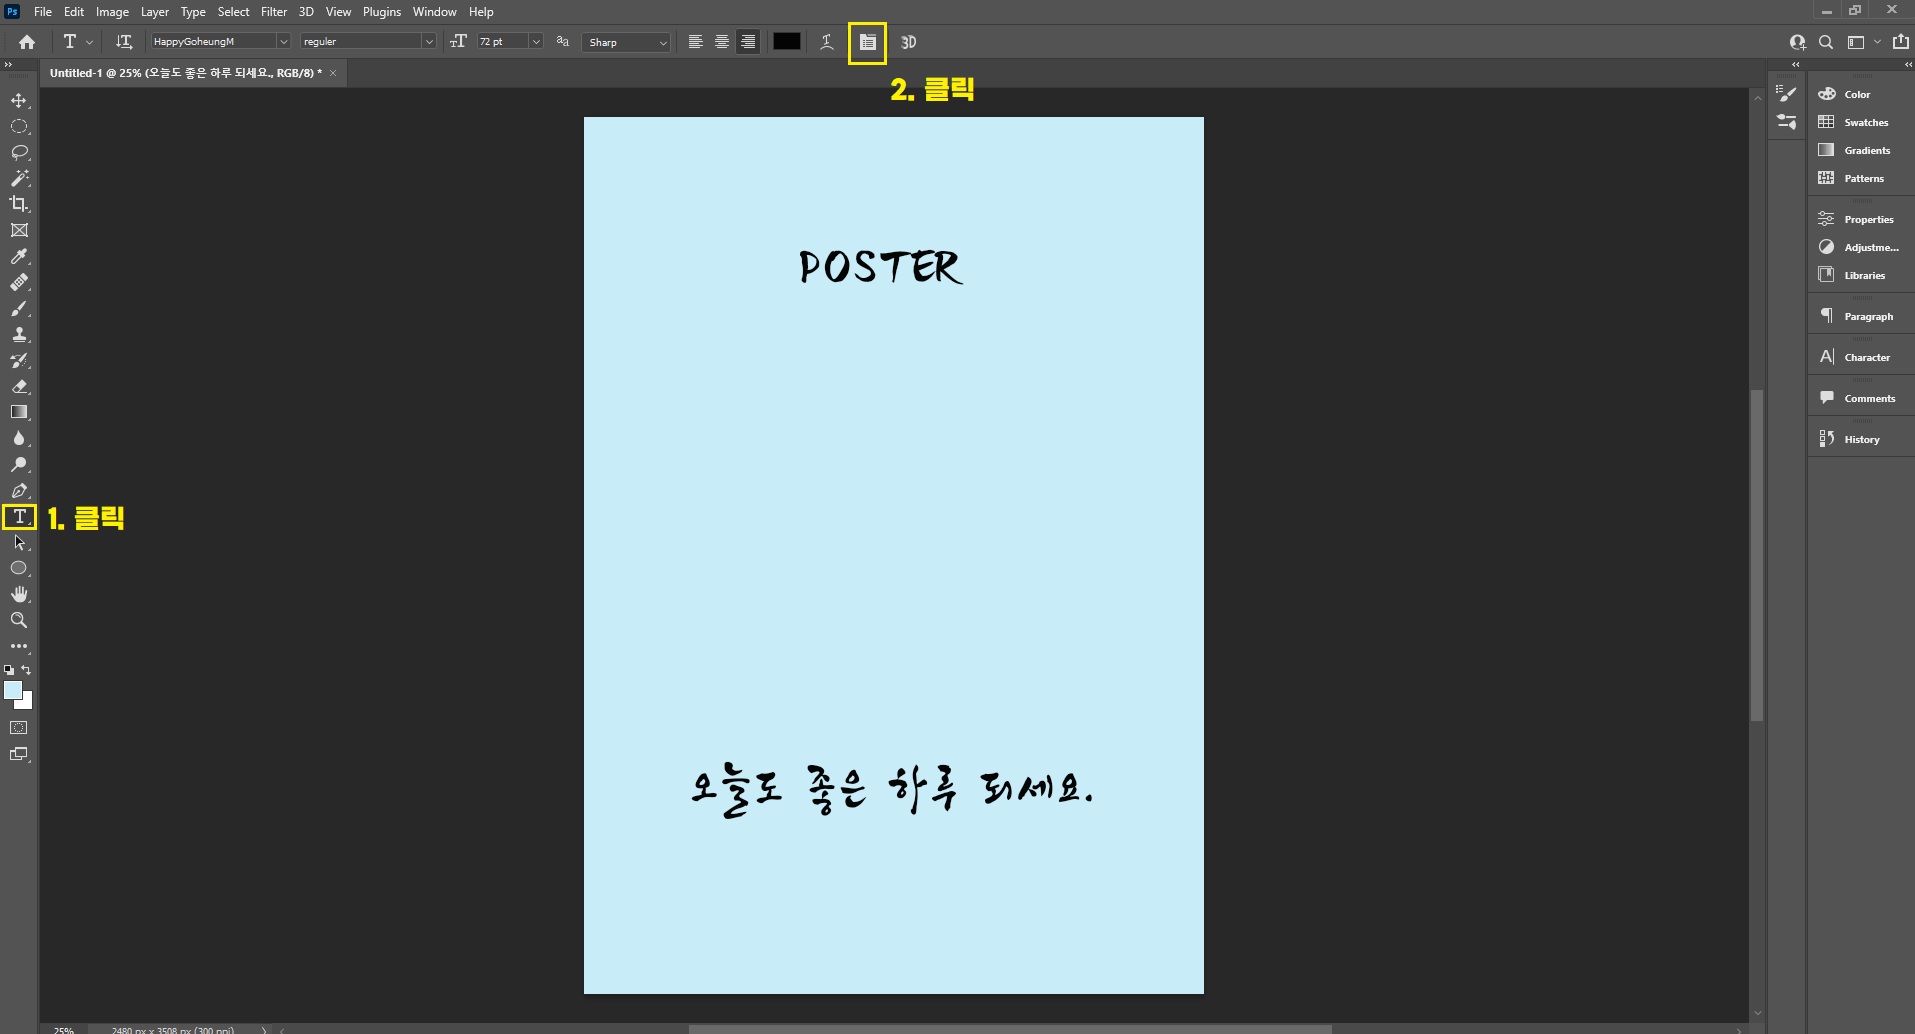Select the Eraser tool
1915x1034 pixels.
[19, 386]
